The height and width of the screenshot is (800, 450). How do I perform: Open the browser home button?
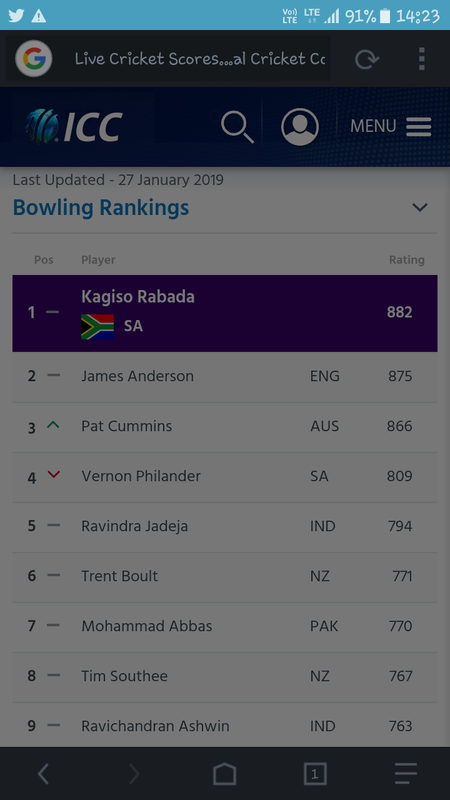point(224,774)
